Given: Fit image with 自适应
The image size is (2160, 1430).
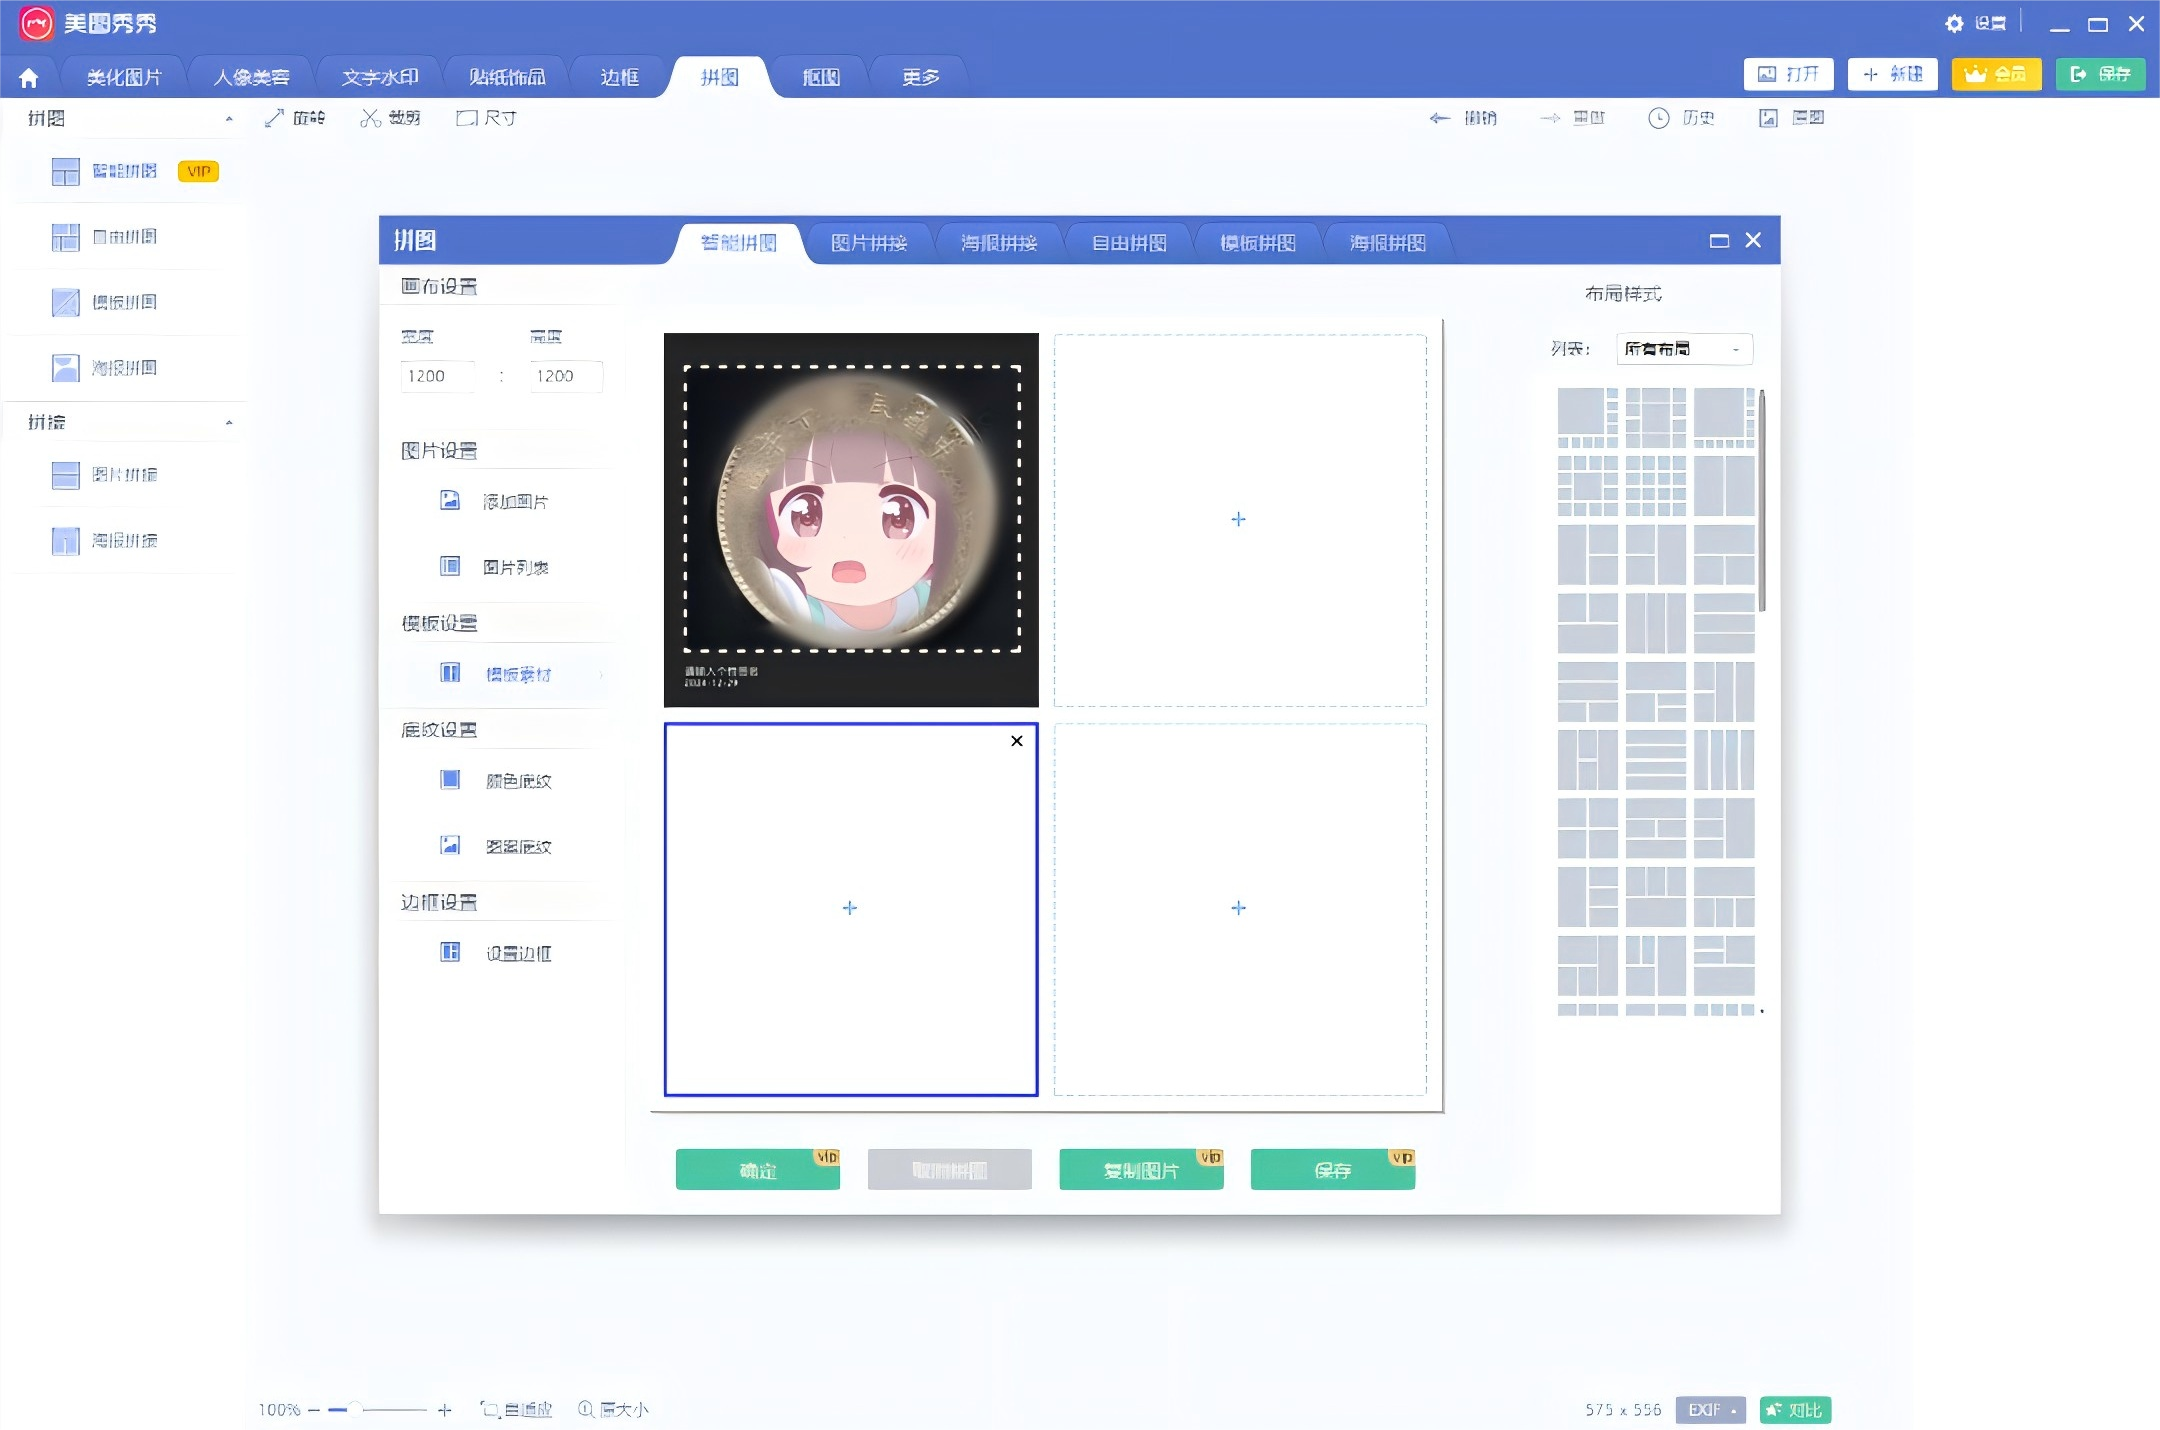Looking at the screenshot, I should (x=517, y=1410).
